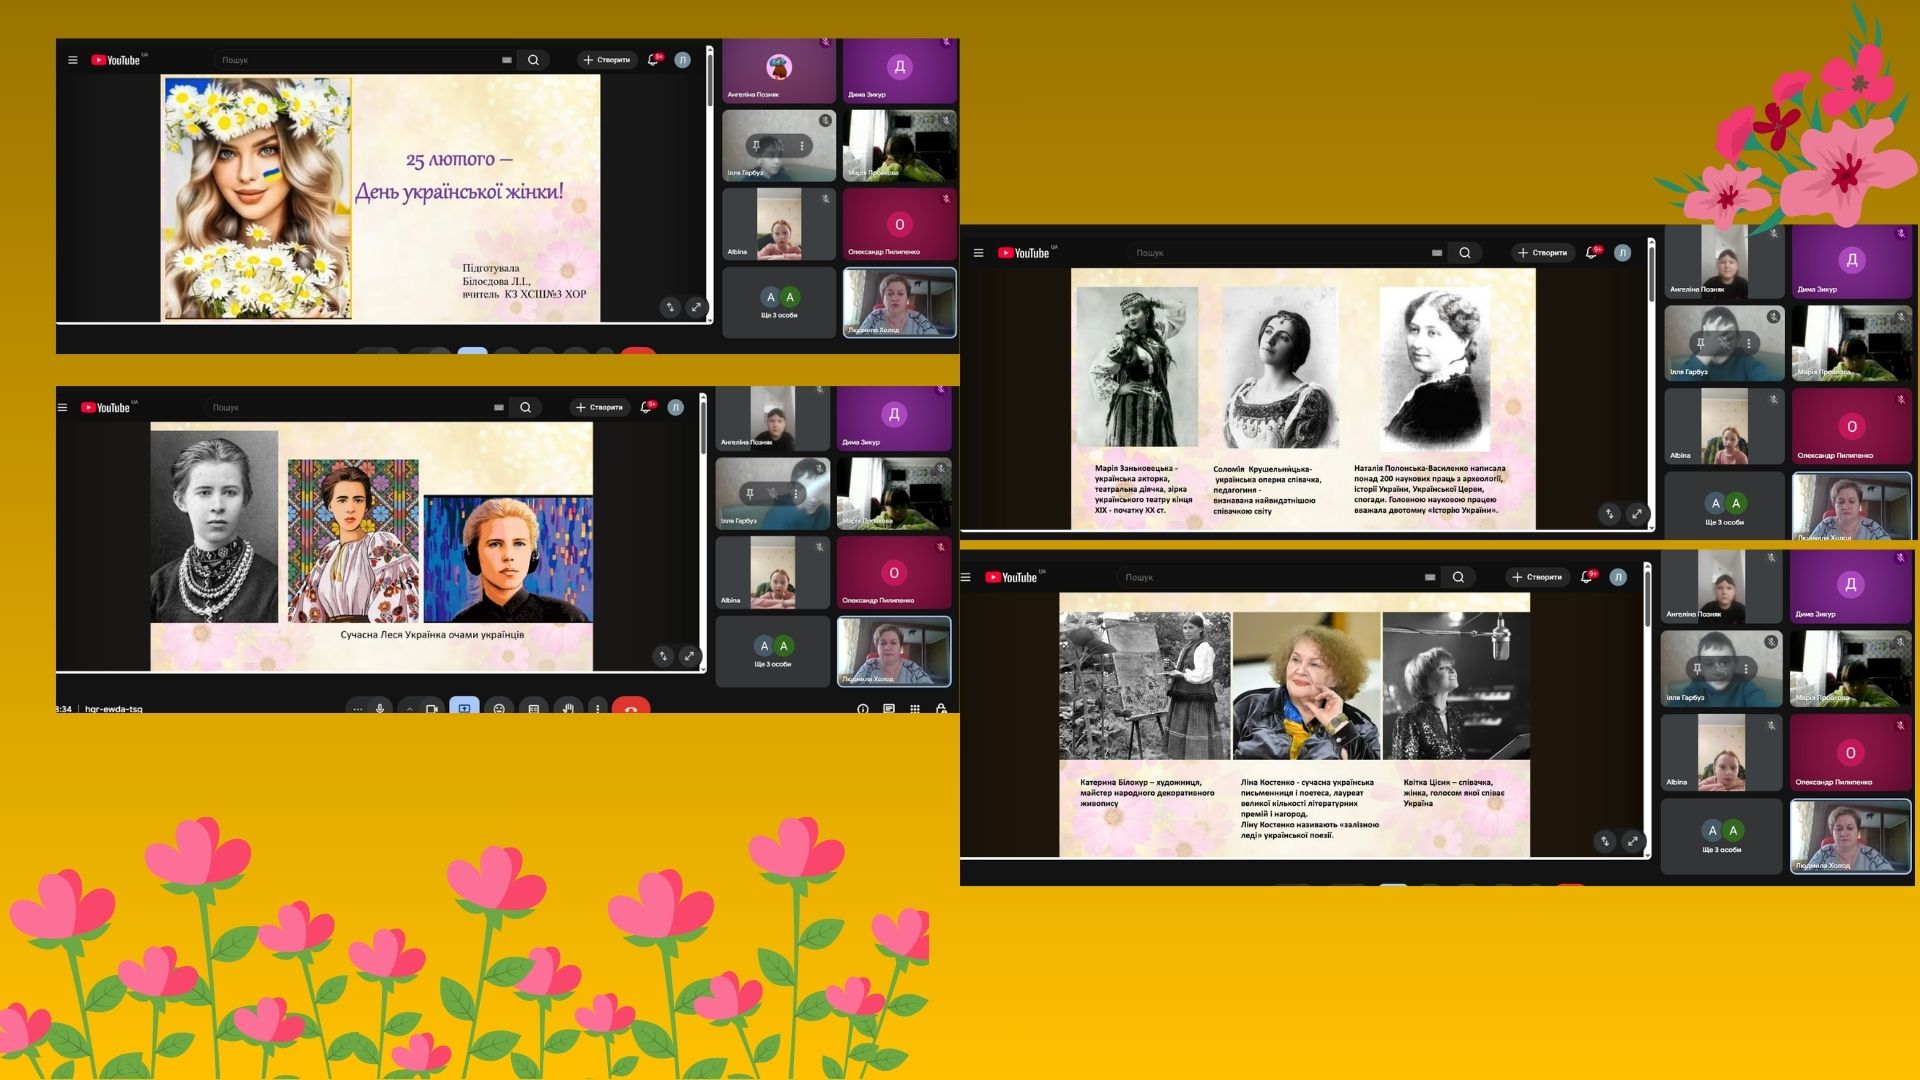Screen dimensions: 1920x1080
Task: Click the red hang up call button
Action: [x=631, y=708]
